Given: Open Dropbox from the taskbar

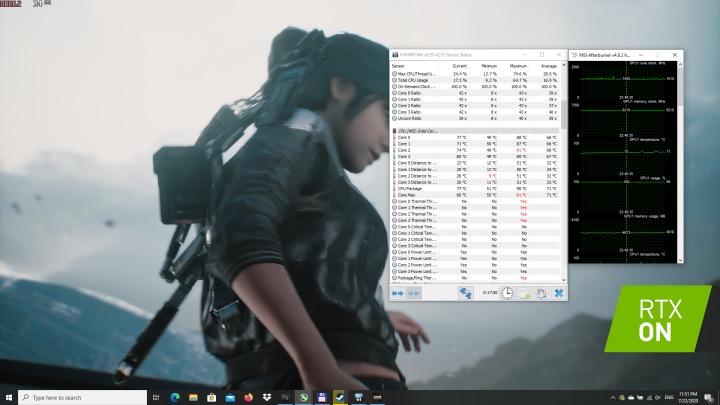Looking at the screenshot, I should pyautogui.click(x=267, y=398).
